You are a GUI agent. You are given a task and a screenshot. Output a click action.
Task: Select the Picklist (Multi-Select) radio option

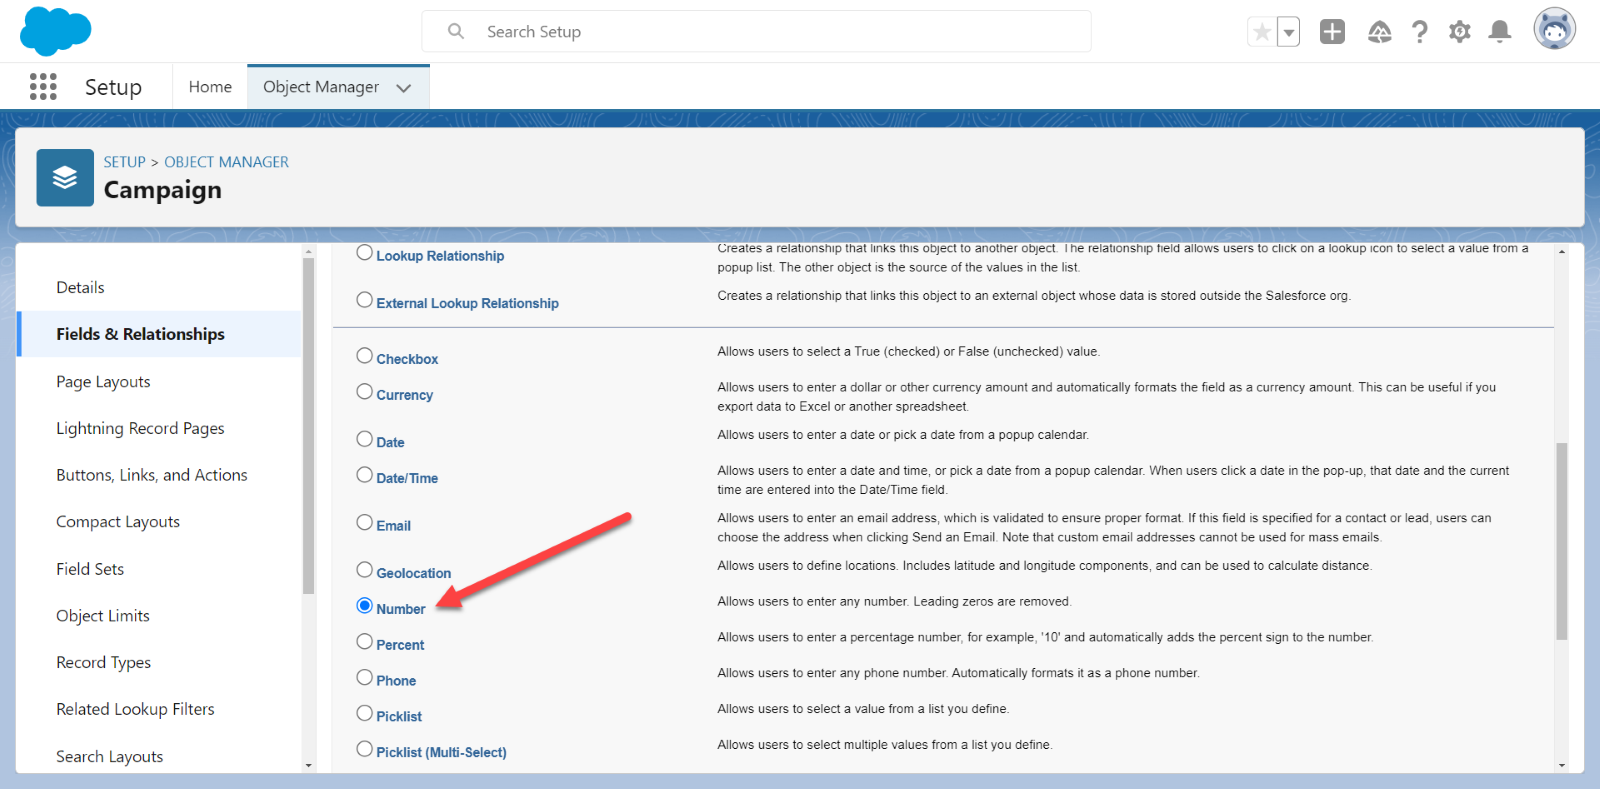[365, 749]
